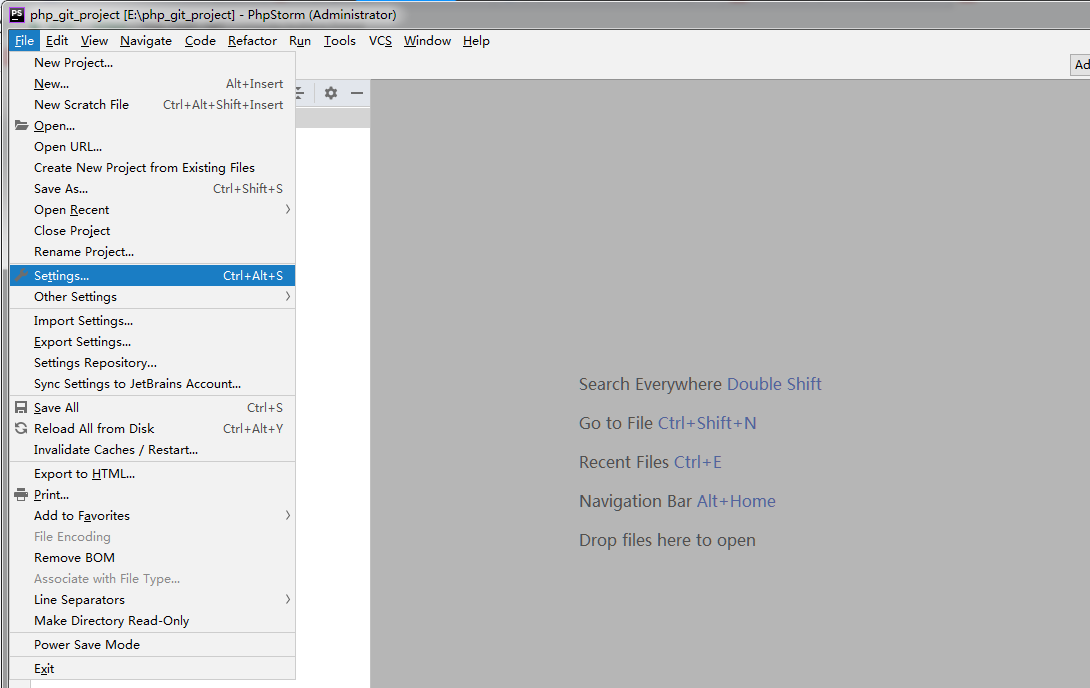This screenshot has width=1090, height=688.
Task: Choose Save As... entry
Action: (x=152, y=189)
